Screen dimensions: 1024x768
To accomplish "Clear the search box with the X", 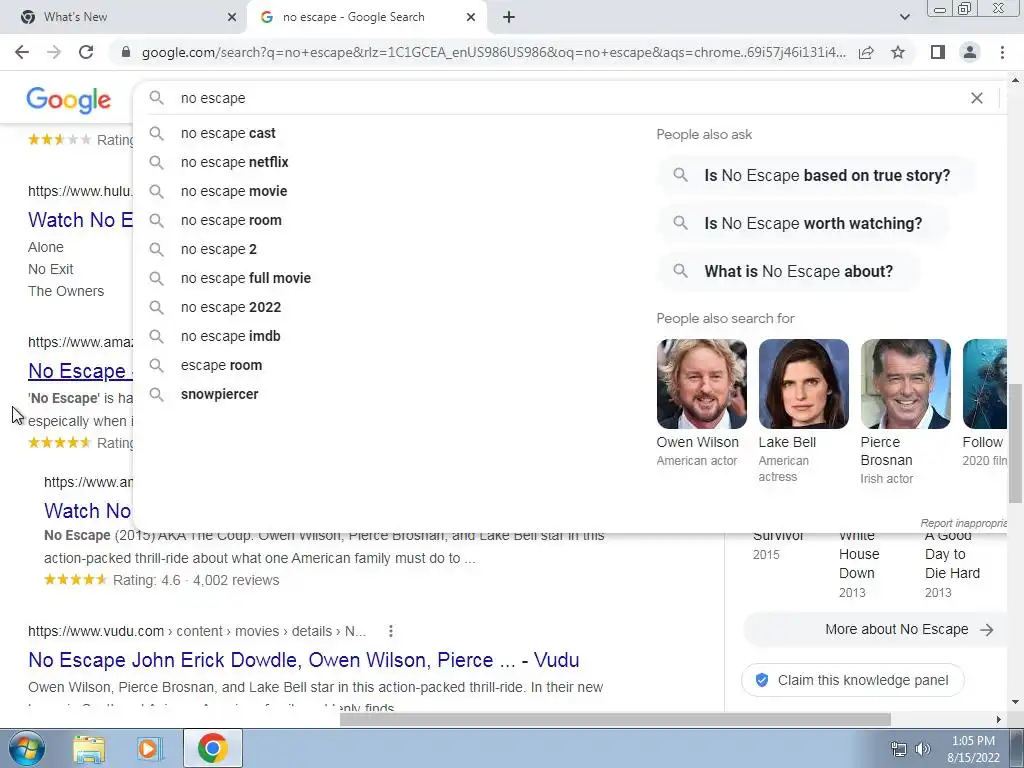I will (x=976, y=98).
